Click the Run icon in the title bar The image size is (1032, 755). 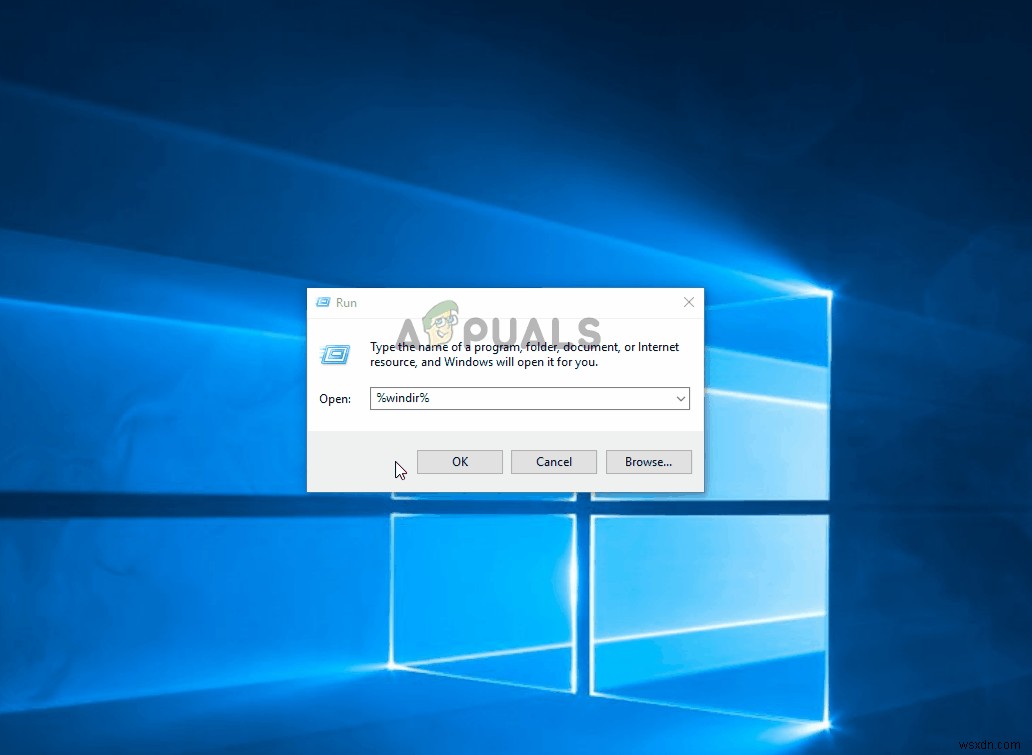(324, 302)
